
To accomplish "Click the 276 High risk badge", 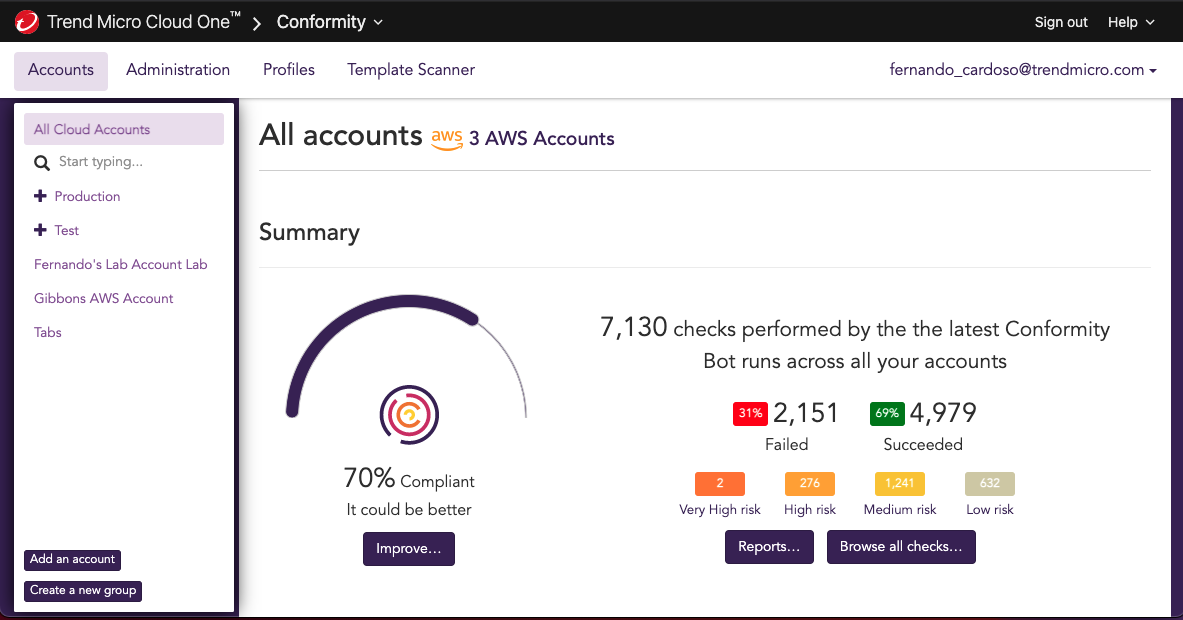I will pos(810,483).
